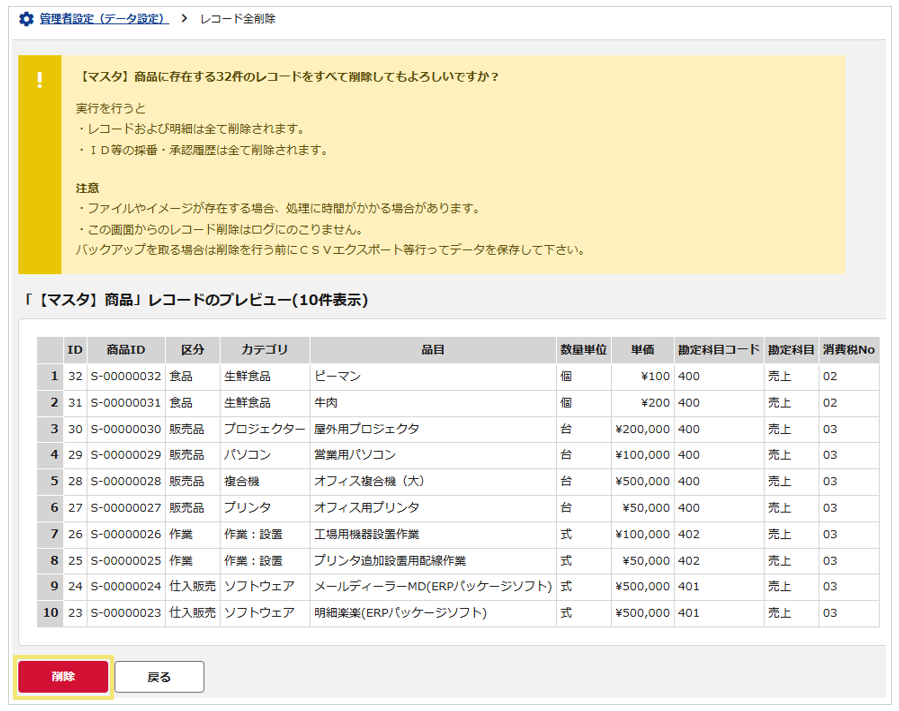This screenshot has width=899, height=711.
Task: Click the プロジェクター category cell
Action: (x=265, y=429)
